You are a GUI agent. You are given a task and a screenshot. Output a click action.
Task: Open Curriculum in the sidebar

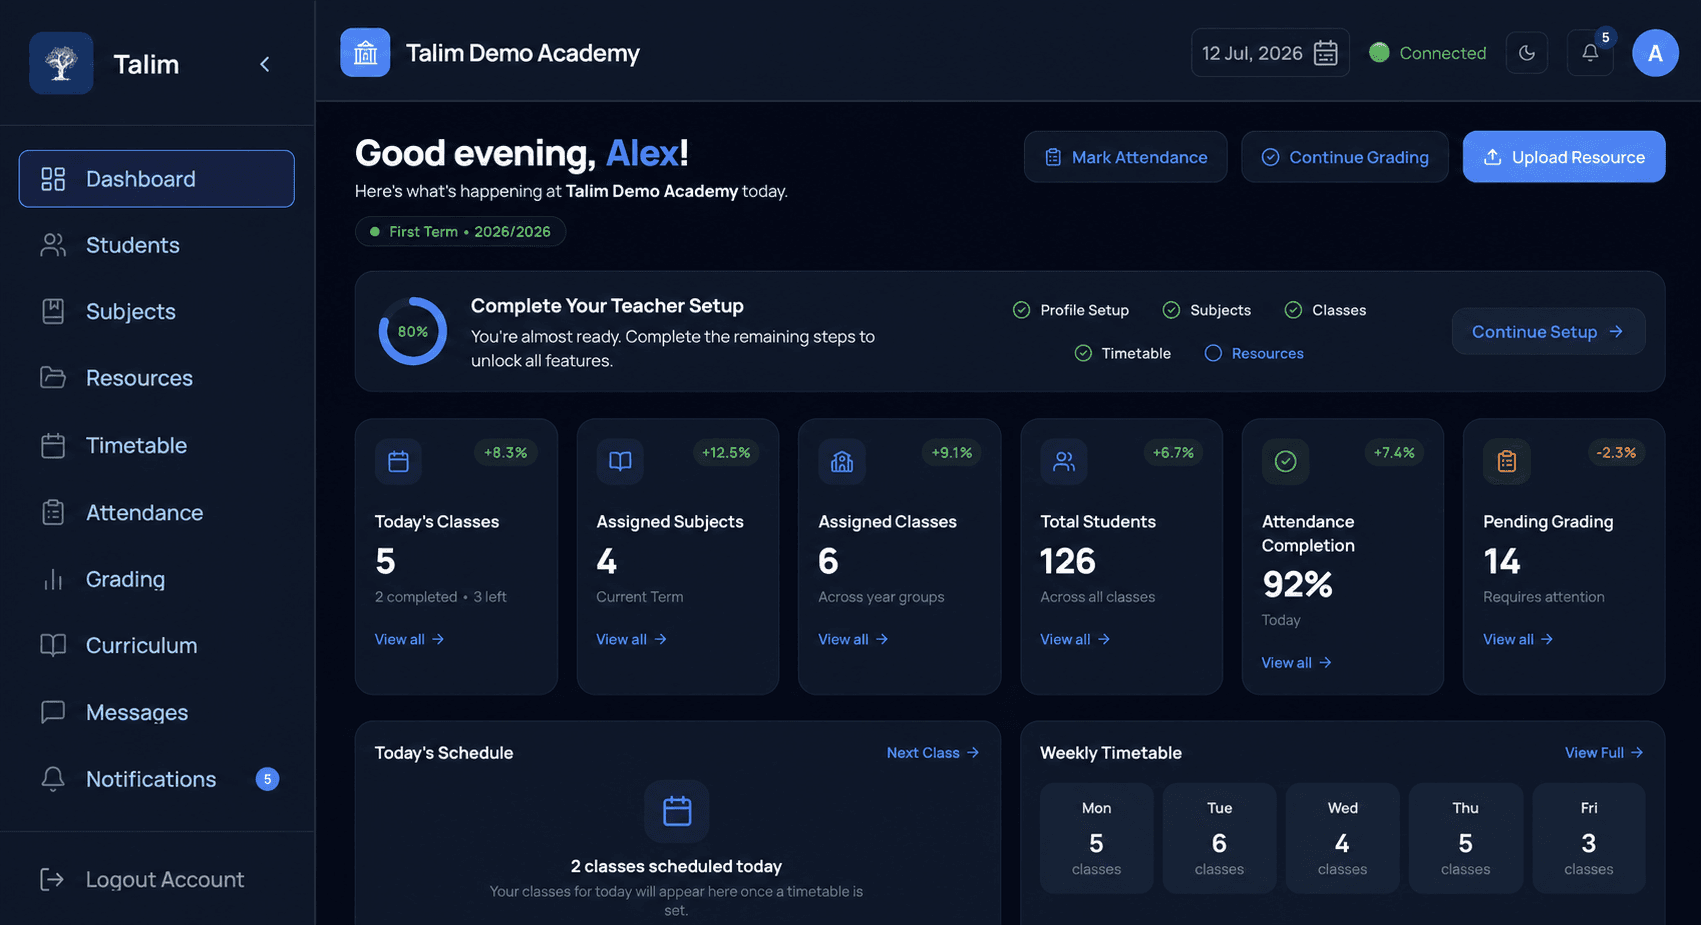(157, 645)
